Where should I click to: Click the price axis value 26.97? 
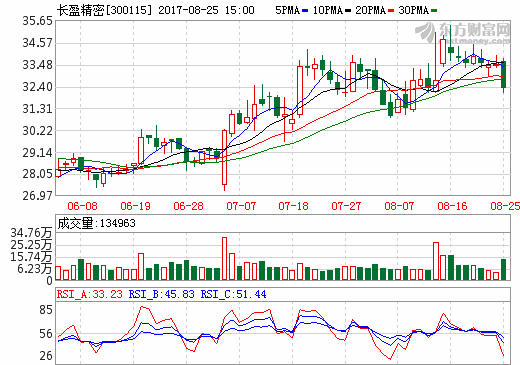click(37, 196)
